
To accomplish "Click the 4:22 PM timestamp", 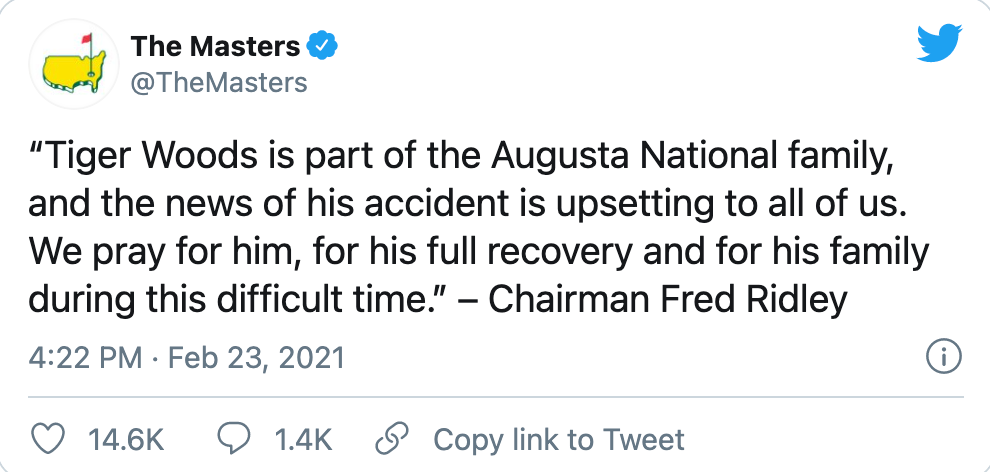I will (86, 358).
